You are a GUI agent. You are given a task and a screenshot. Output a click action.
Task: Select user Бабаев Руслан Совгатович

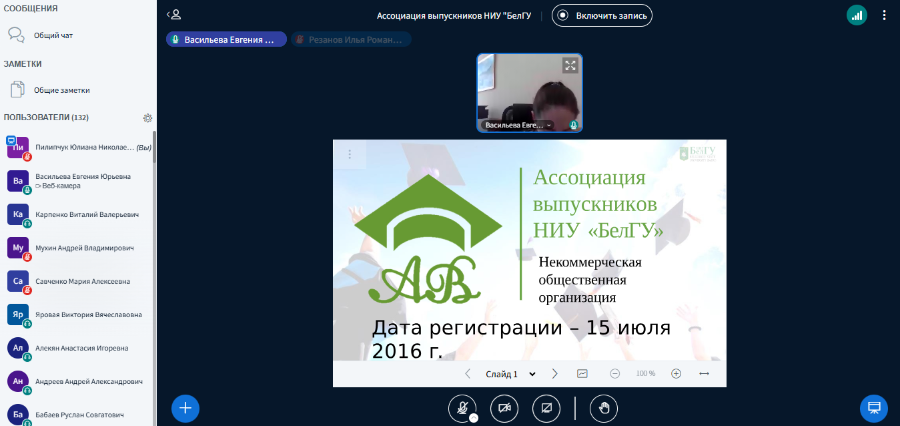pos(79,415)
